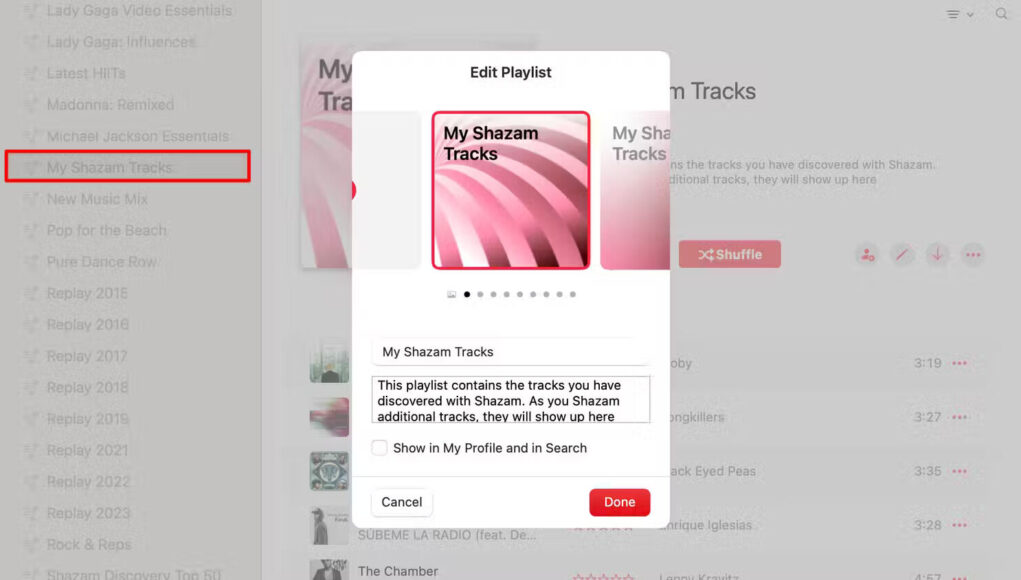The height and width of the screenshot is (580, 1021).
Task: Open more options for the 3:28 track
Action: click(959, 525)
